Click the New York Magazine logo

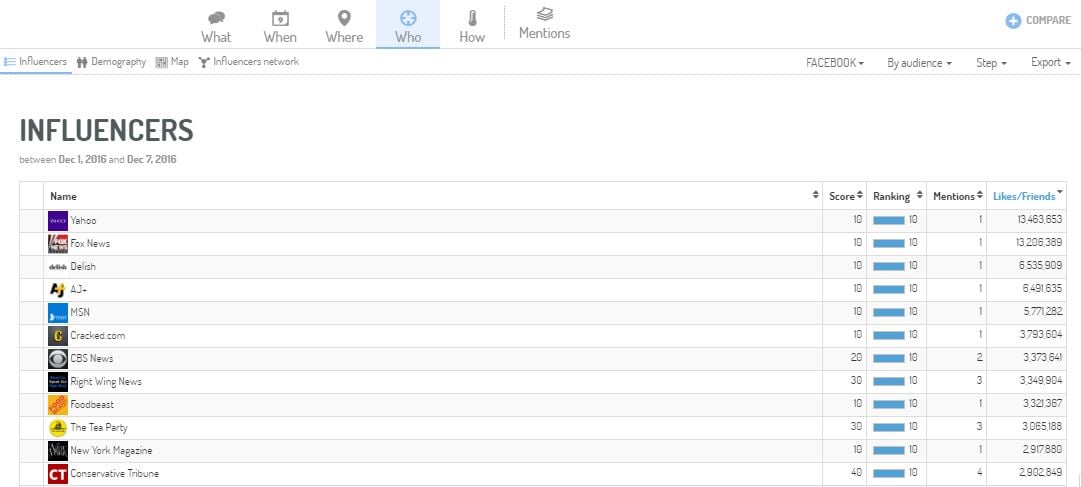58,450
